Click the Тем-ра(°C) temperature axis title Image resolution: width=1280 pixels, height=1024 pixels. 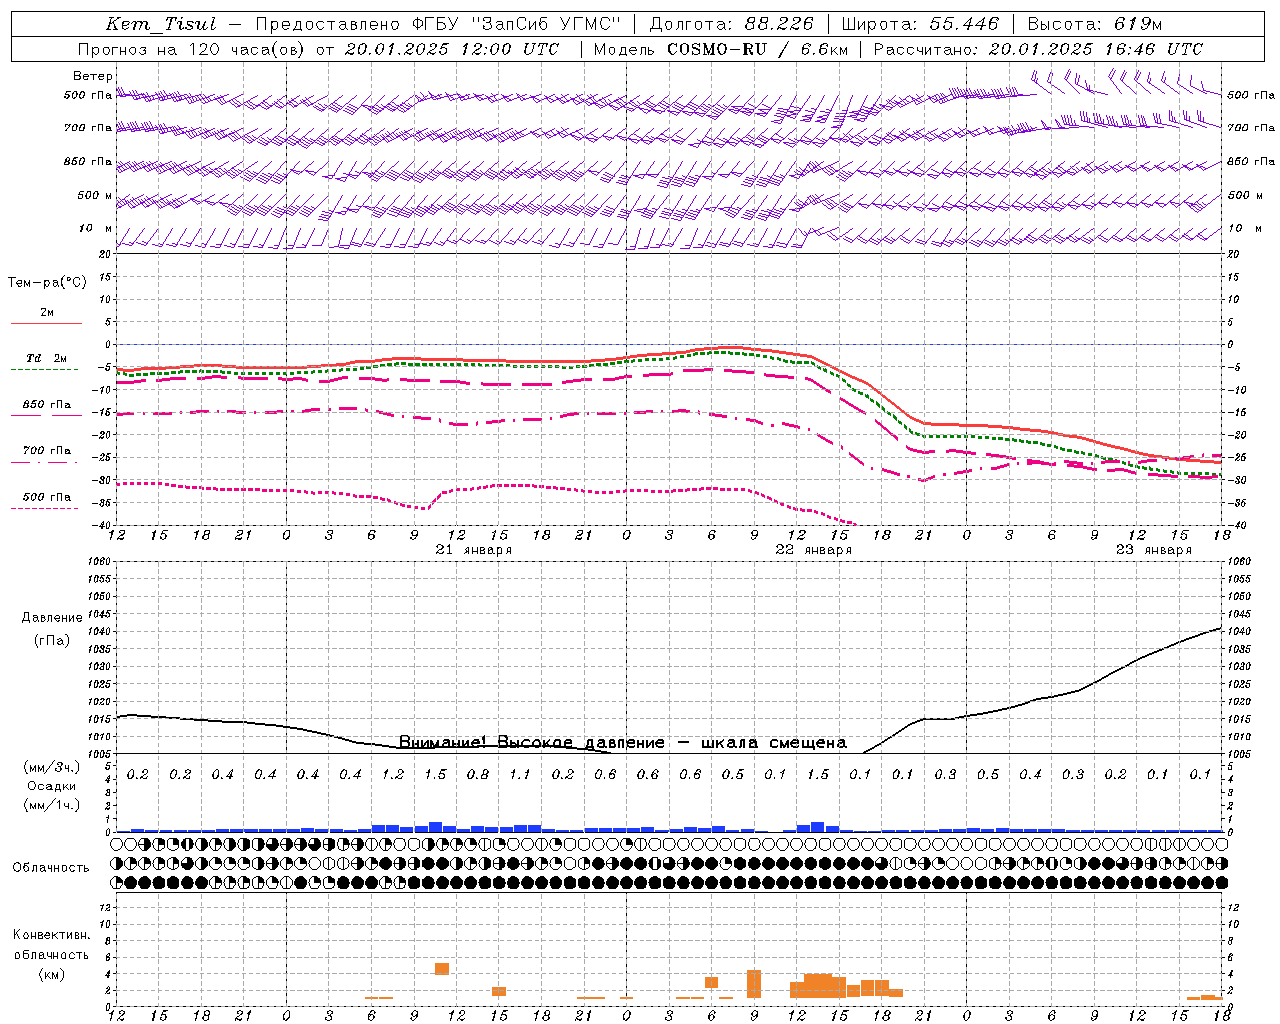coord(47,283)
